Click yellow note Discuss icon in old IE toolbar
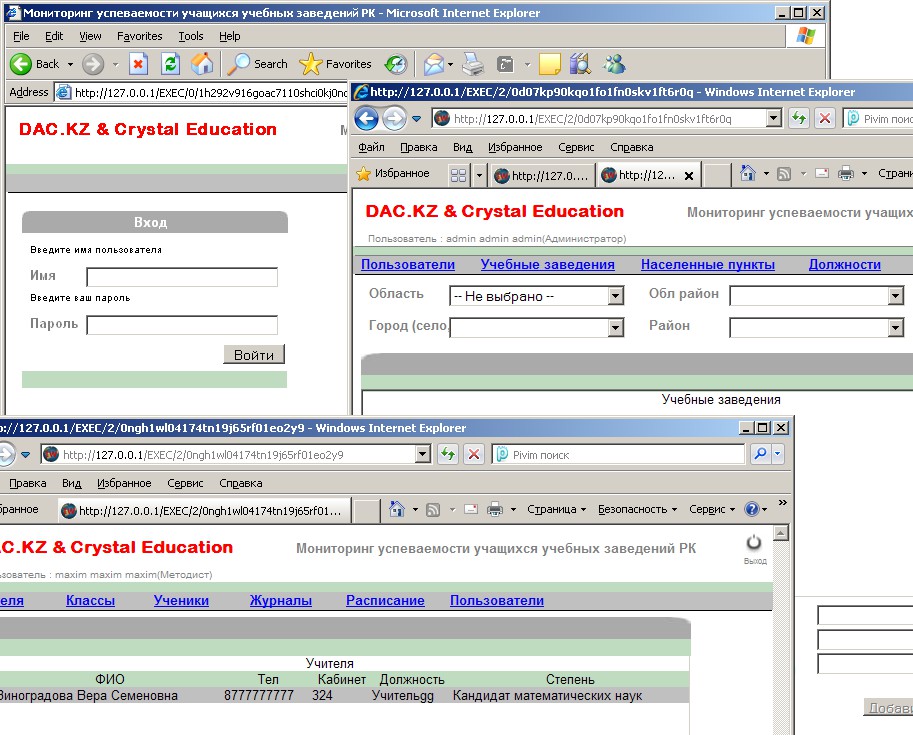This screenshot has height=735, width=913. [x=550, y=64]
